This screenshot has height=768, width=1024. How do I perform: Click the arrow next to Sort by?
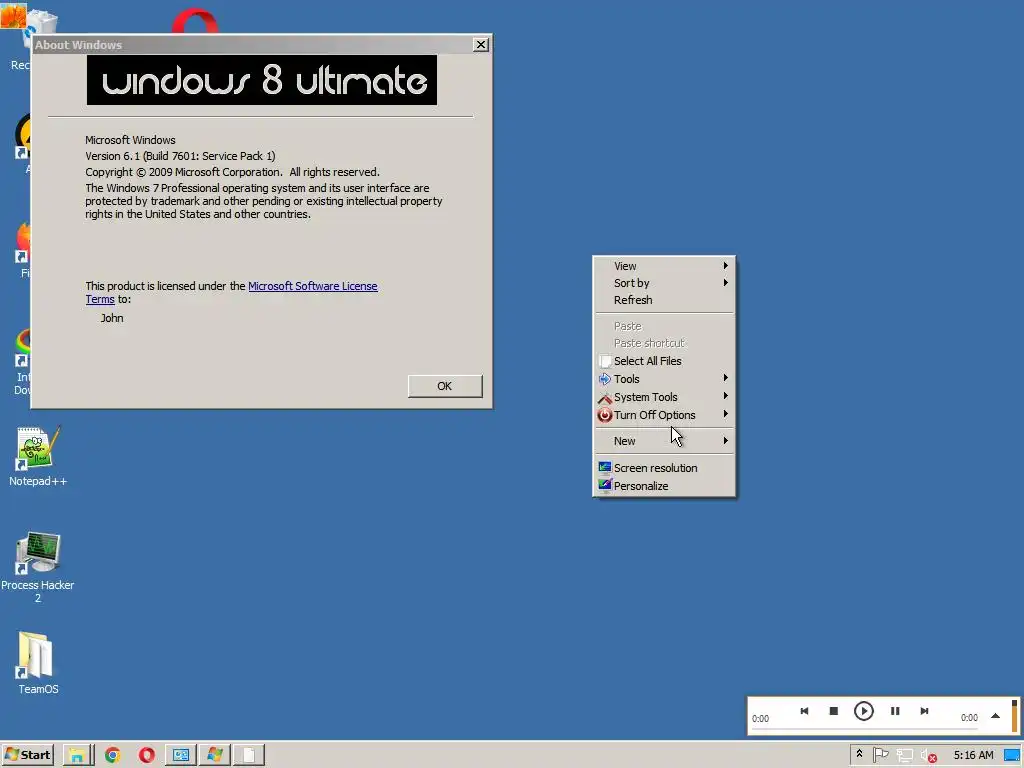tap(726, 282)
